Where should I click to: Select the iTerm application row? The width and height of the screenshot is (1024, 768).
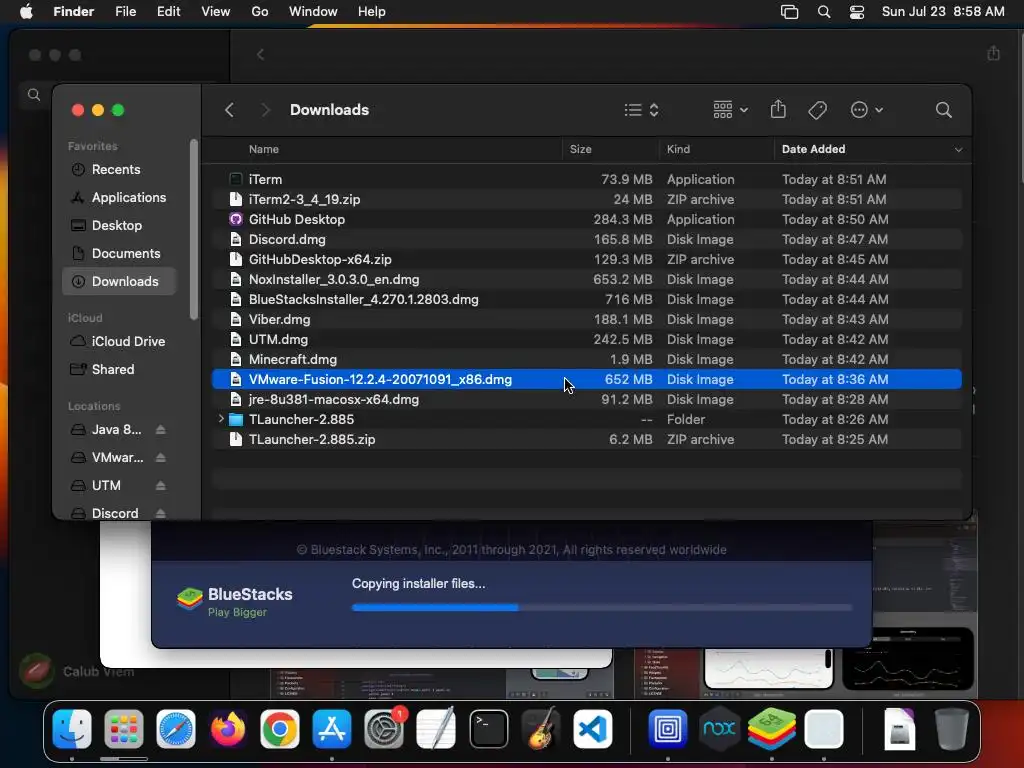coord(586,180)
